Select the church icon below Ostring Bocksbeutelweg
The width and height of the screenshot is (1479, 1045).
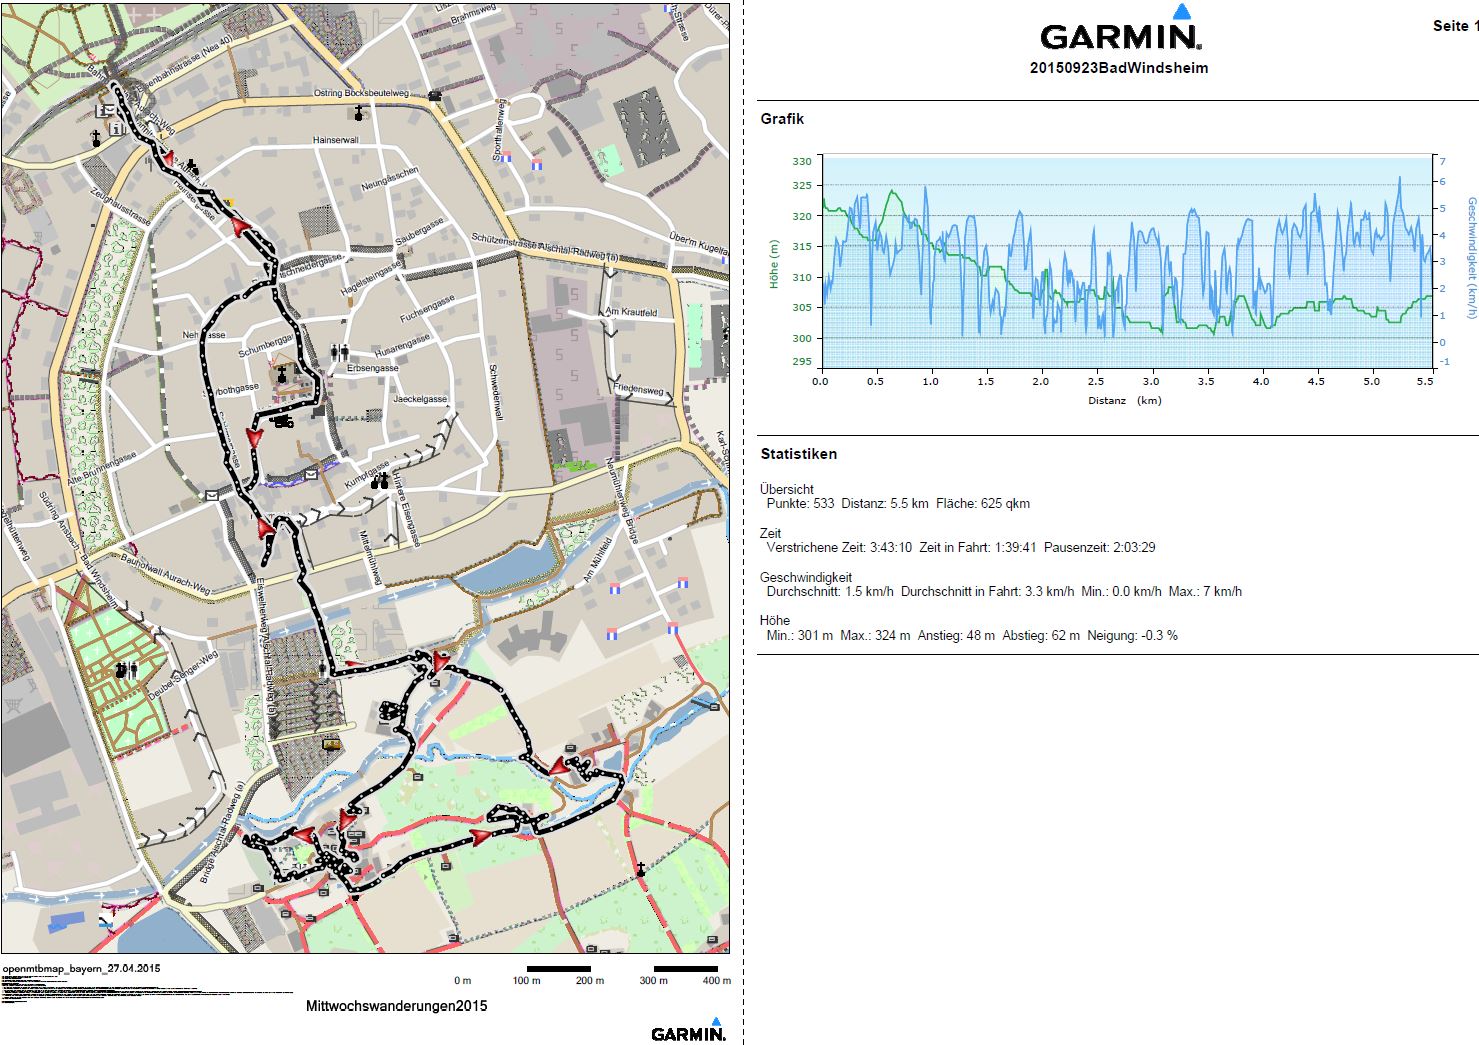click(359, 113)
